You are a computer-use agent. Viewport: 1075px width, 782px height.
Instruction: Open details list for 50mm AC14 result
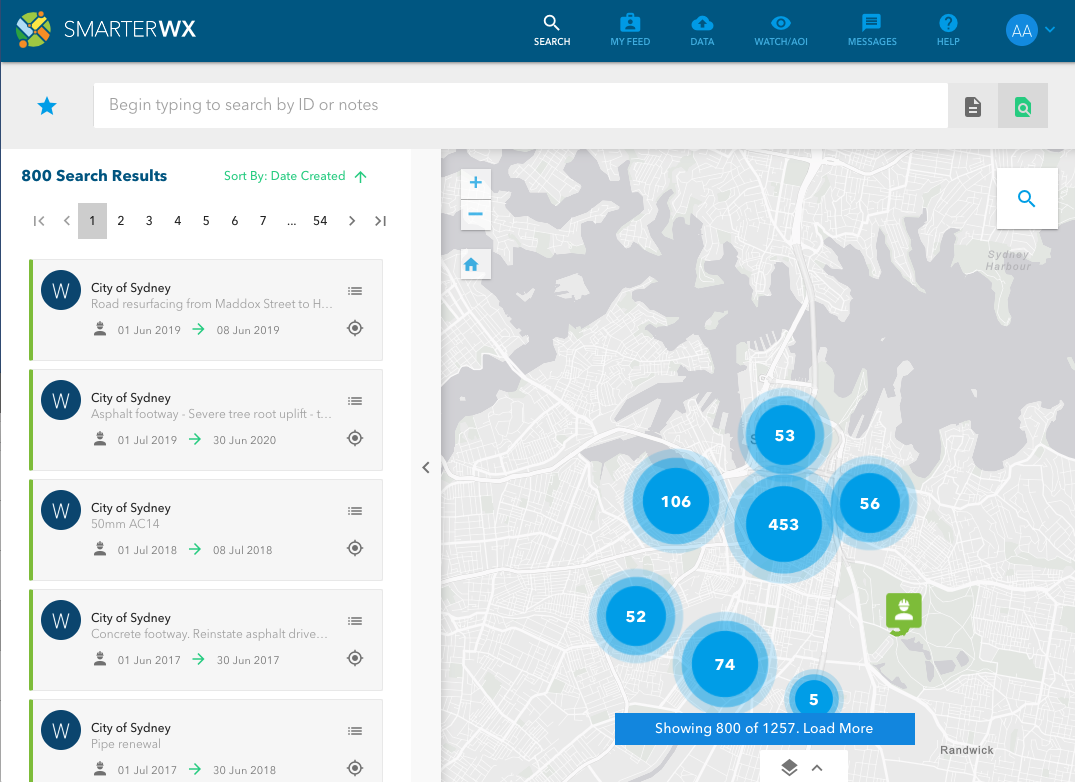[354, 511]
